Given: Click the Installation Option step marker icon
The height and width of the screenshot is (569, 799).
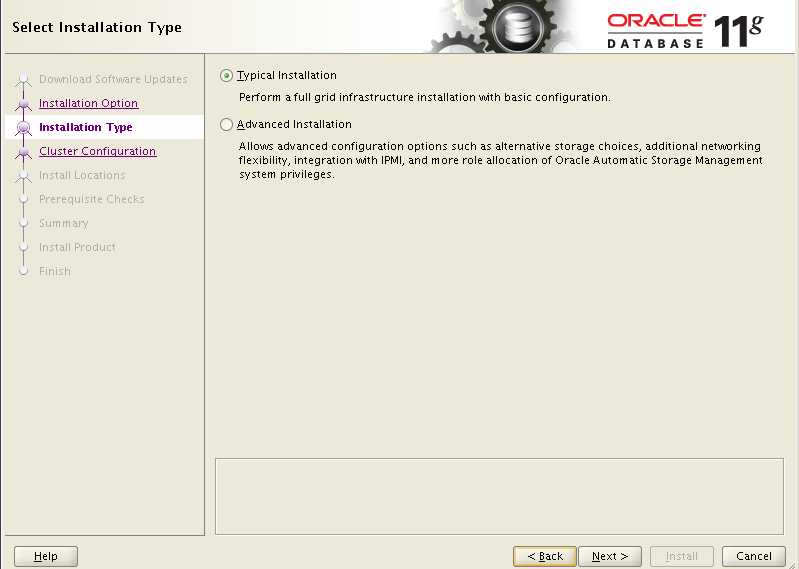Looking at the screenshot, I should 23,104.
